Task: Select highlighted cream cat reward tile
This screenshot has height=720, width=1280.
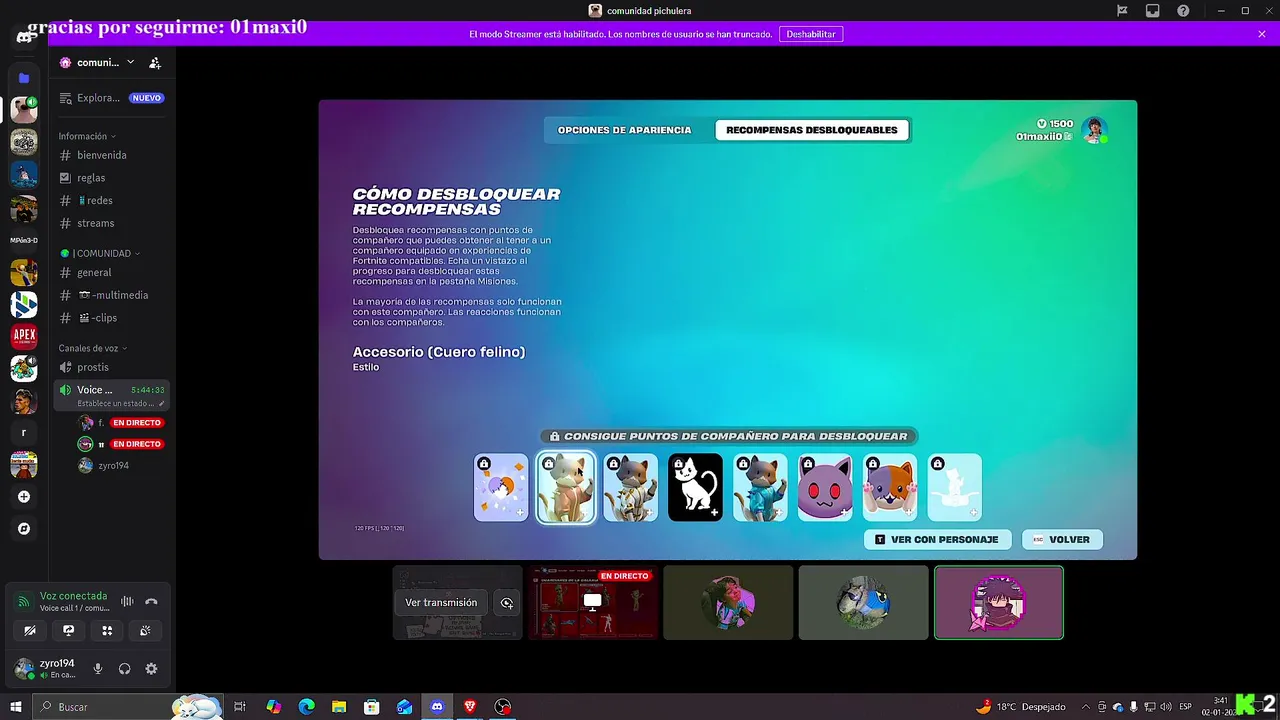Action: [566, 488]
